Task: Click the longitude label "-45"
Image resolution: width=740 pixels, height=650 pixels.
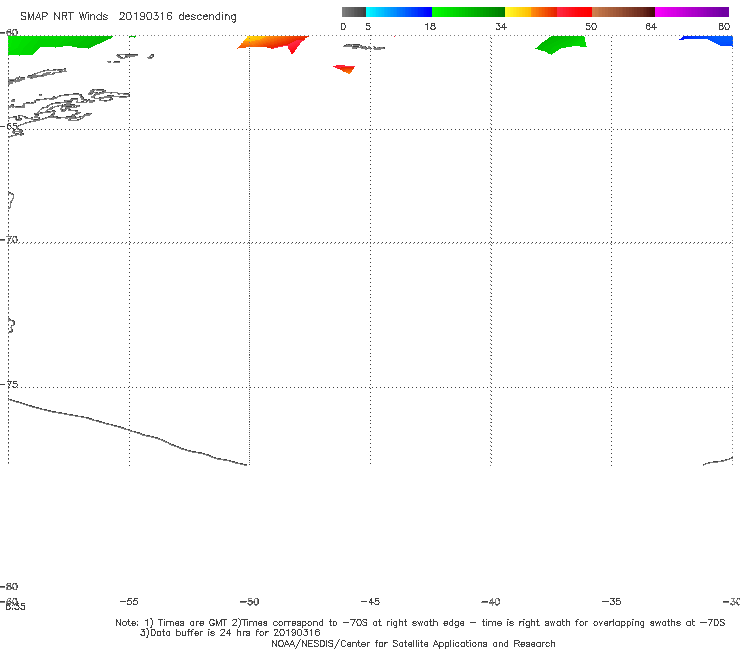Action: coord(370,601)
